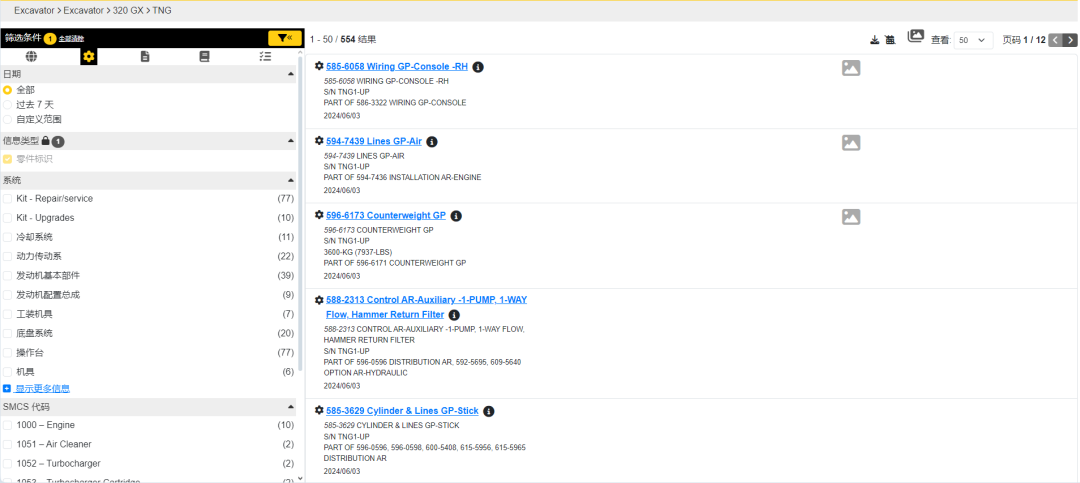This screenshot has width=1080, height=483.
Task: Click the filter count badge beside 筛选条件
Action: (50, 39)
